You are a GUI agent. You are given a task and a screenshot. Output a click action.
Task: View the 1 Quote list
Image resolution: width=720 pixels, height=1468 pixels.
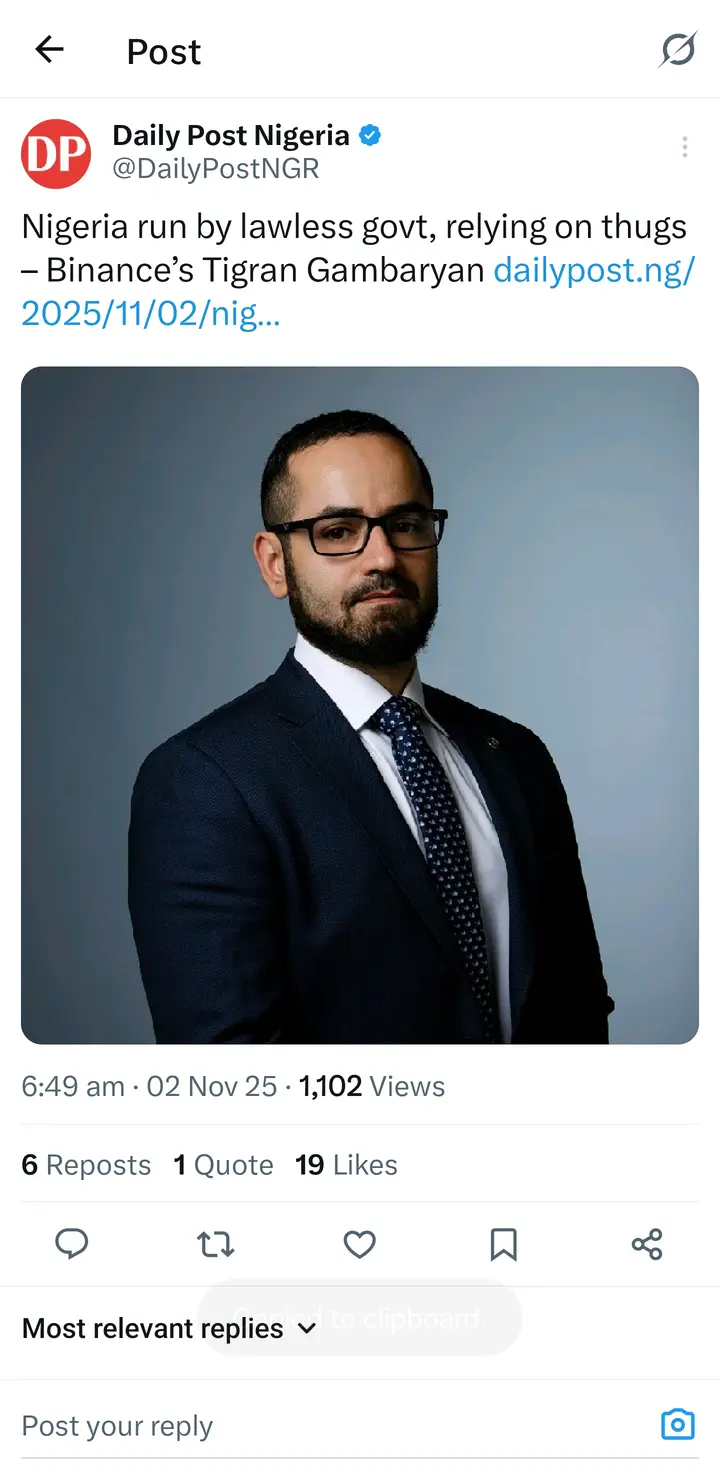click(x=223, y=1165)
